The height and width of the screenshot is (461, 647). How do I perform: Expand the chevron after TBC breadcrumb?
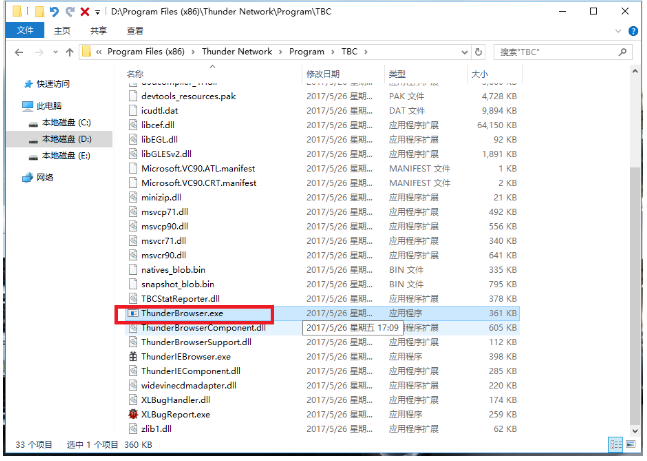366,52
